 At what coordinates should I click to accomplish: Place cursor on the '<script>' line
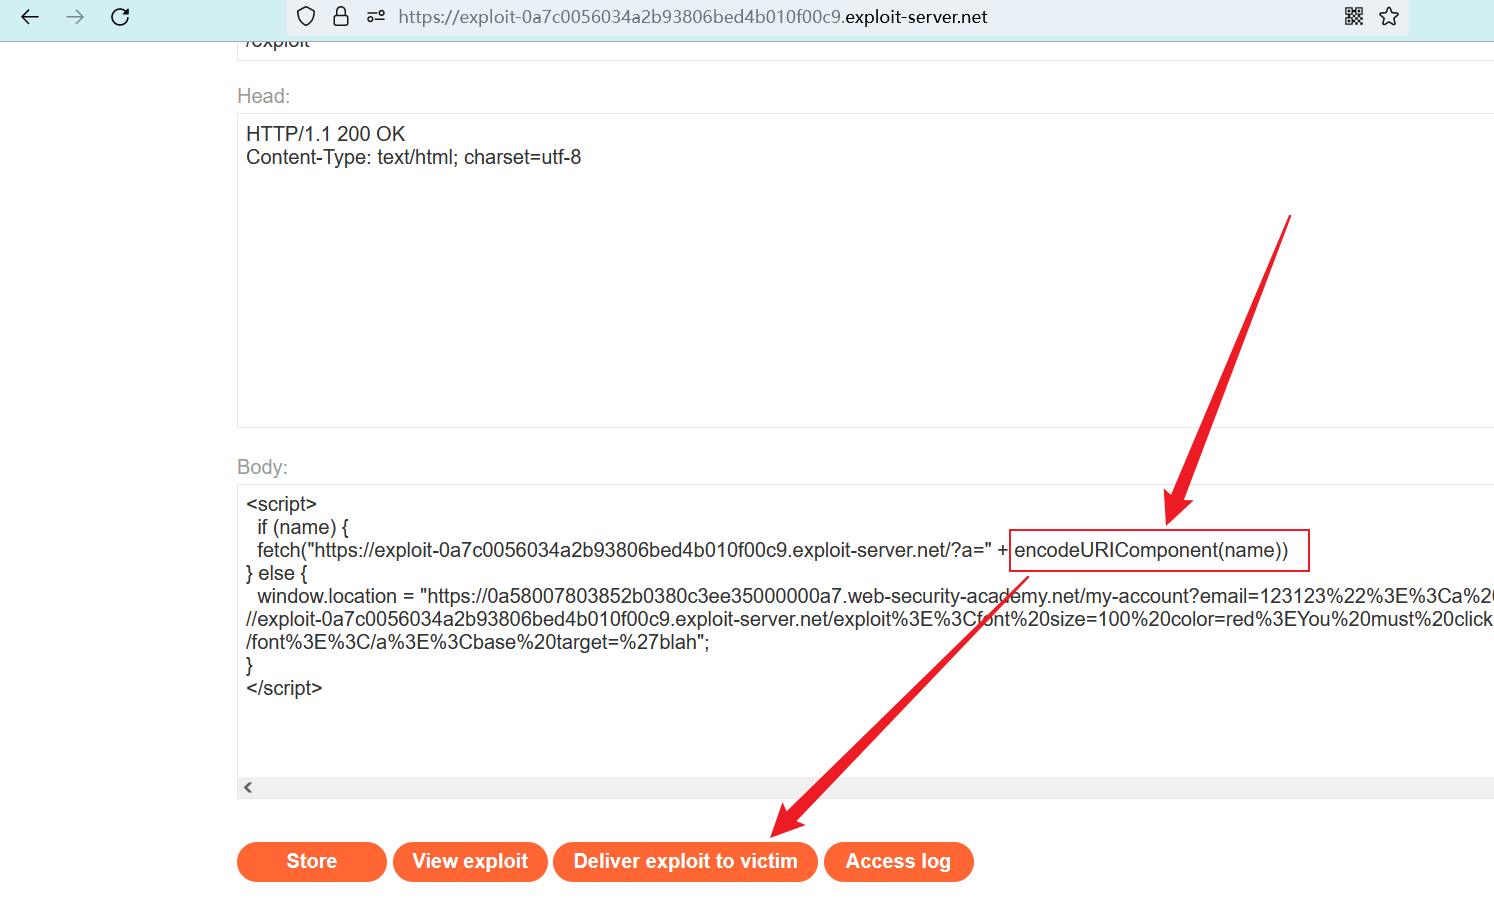281,504
